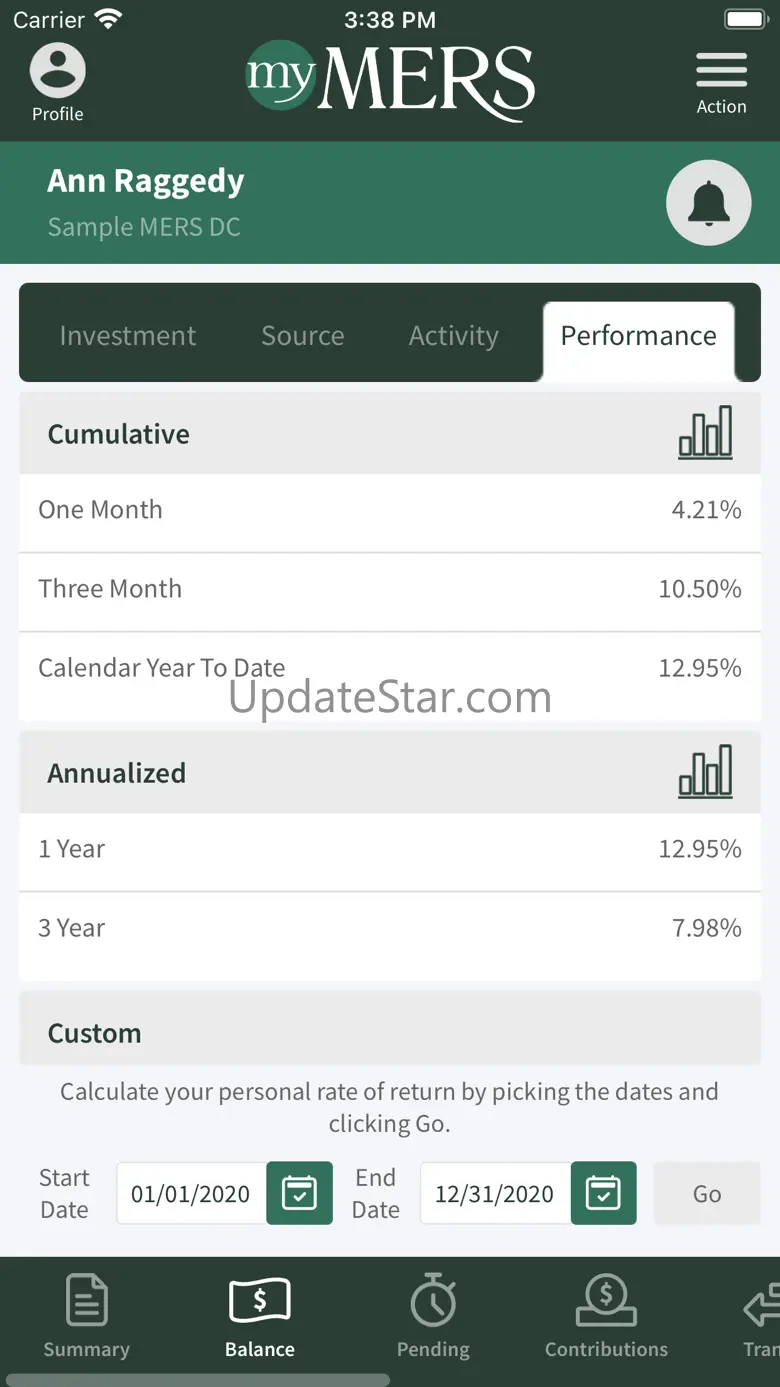Switch to the Source tab

pos(302,336)
